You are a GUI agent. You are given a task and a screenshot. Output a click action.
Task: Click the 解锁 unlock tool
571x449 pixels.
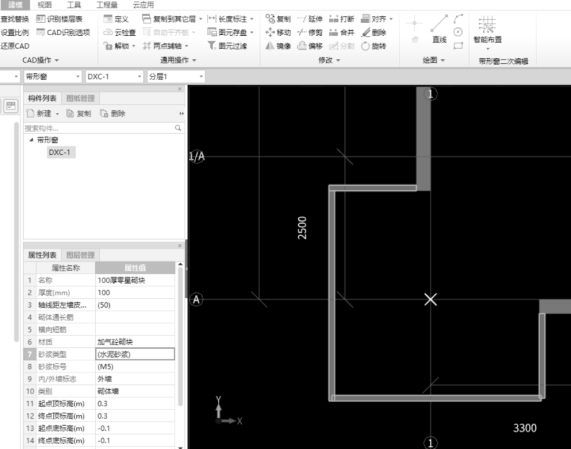119,46
